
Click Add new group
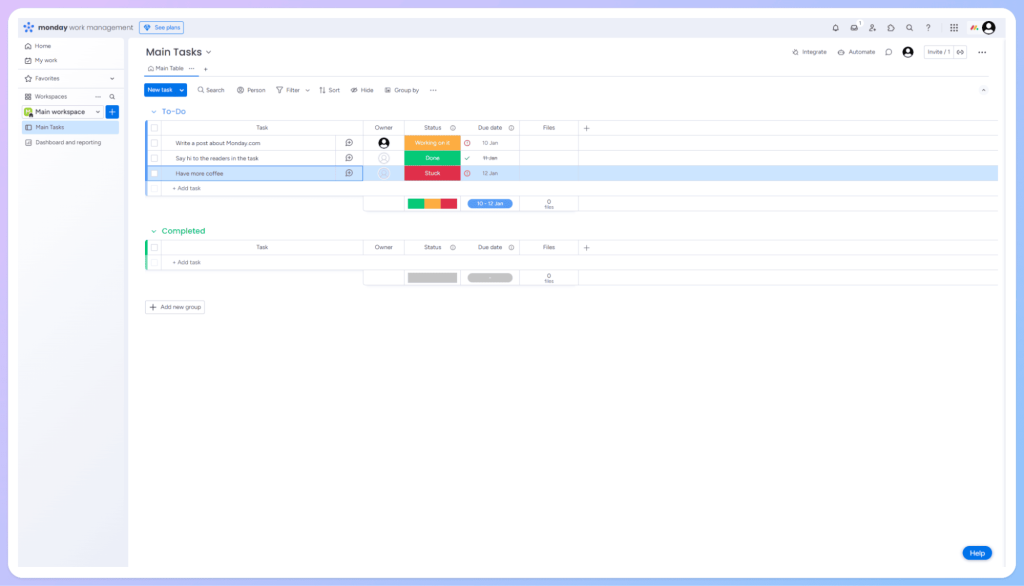(x=175, y=307)
